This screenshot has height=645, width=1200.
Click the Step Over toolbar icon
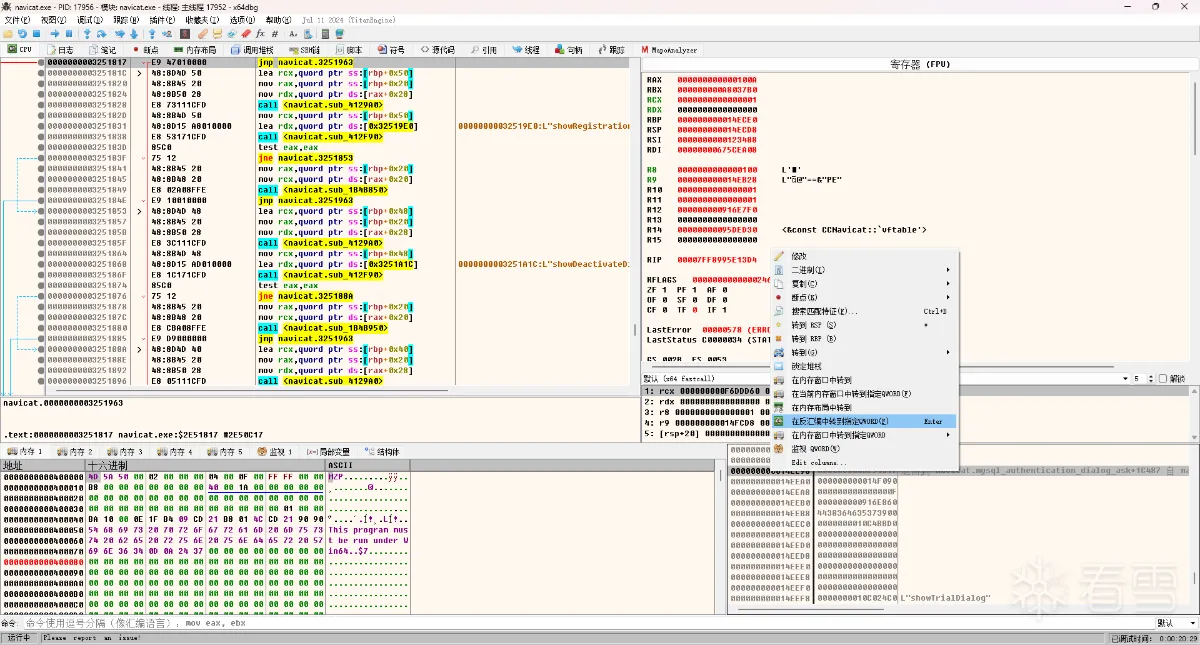coord(101,33)
